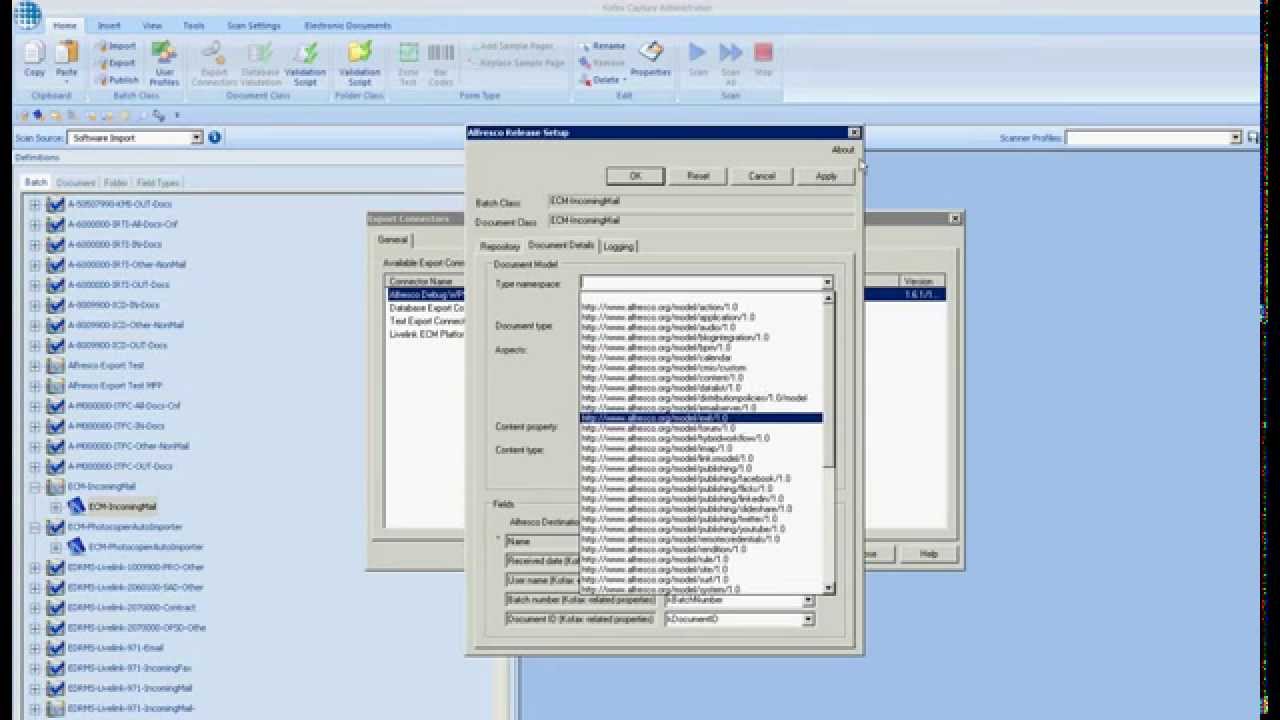Image resolution: width=1280 pixels, height=720 pixels.
Task: Click the Zone Test icon
Action: pos(408,63)
